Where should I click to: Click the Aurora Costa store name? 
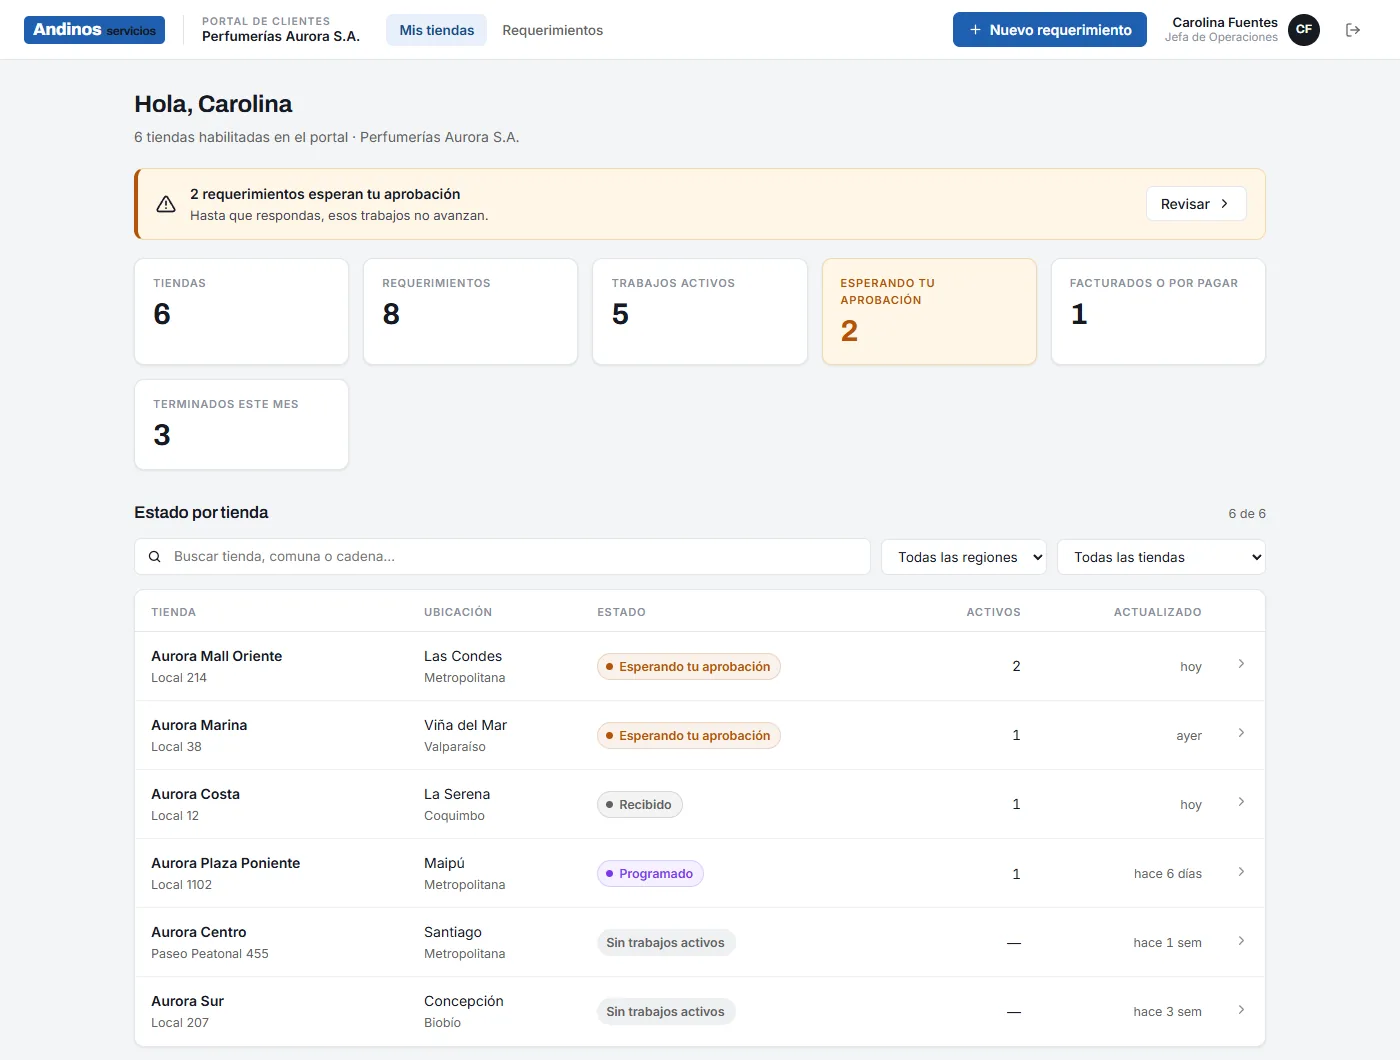click(x=196, y=794)
